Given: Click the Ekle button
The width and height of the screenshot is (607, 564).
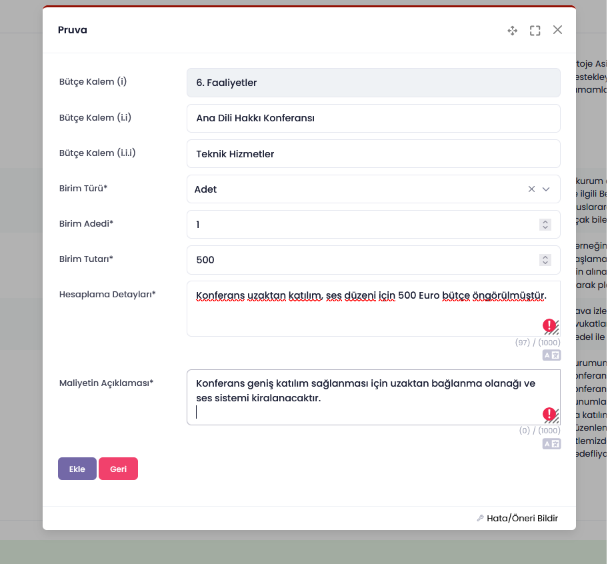Looking at the screenshot, I should pos(77,468).
